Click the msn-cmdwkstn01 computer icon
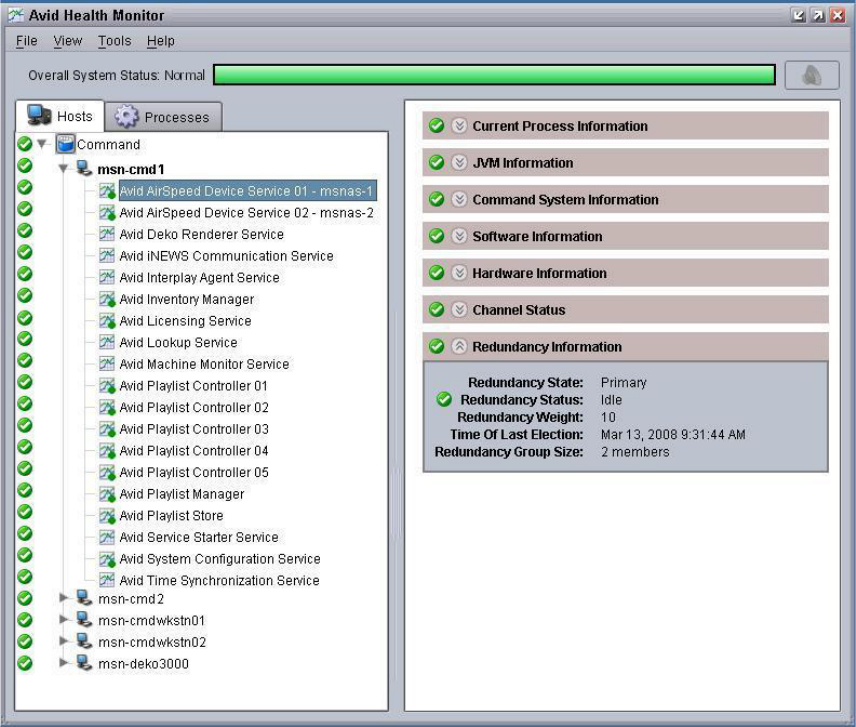 tap(84, 620)
